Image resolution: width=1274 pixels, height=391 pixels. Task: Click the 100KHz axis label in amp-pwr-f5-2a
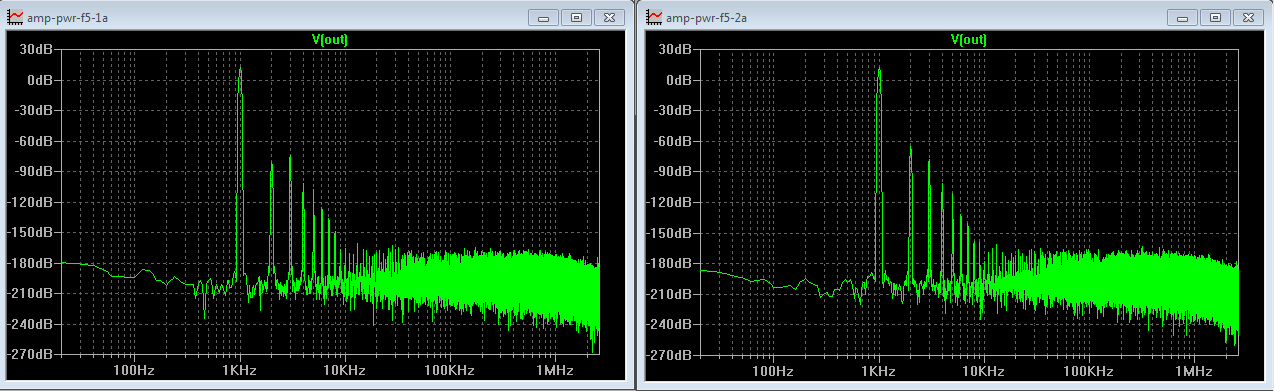tap(1088, 370)
